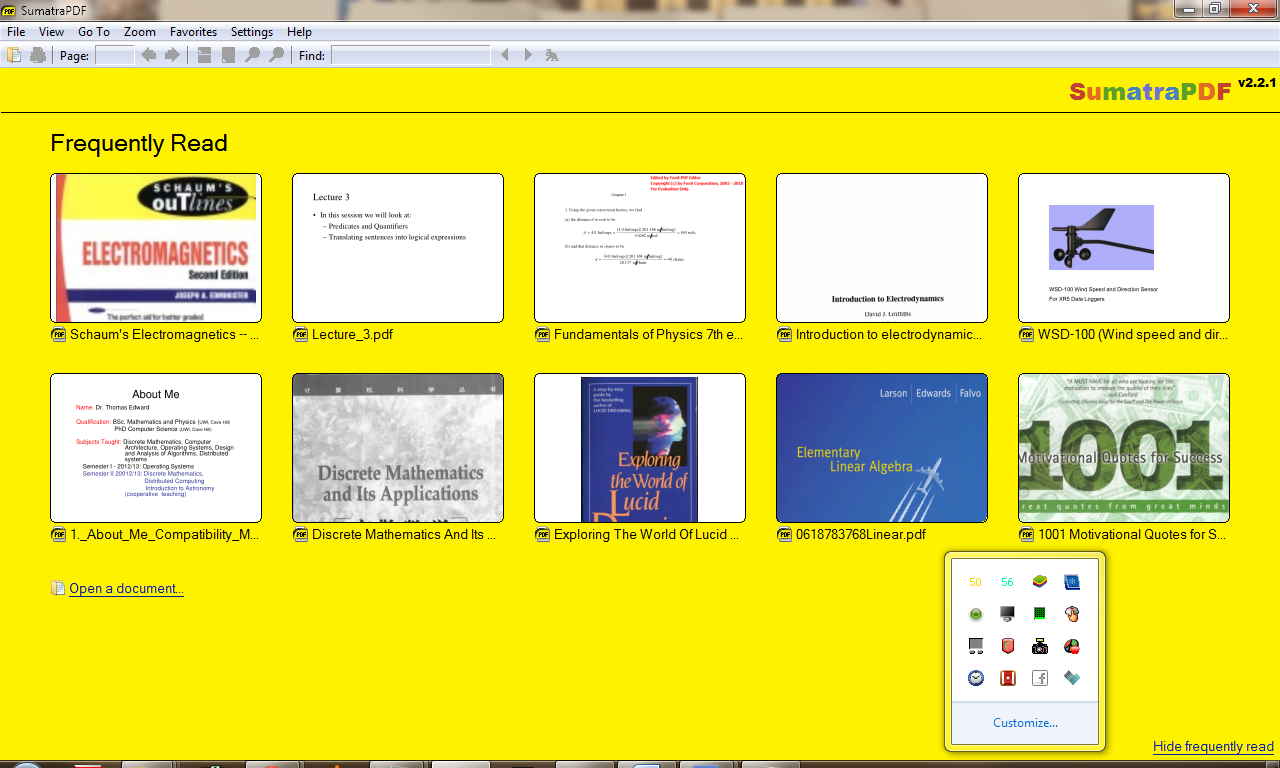1280x768 pixels.
Task: Open the Zoom menu
Action: [x=140, y=32]
